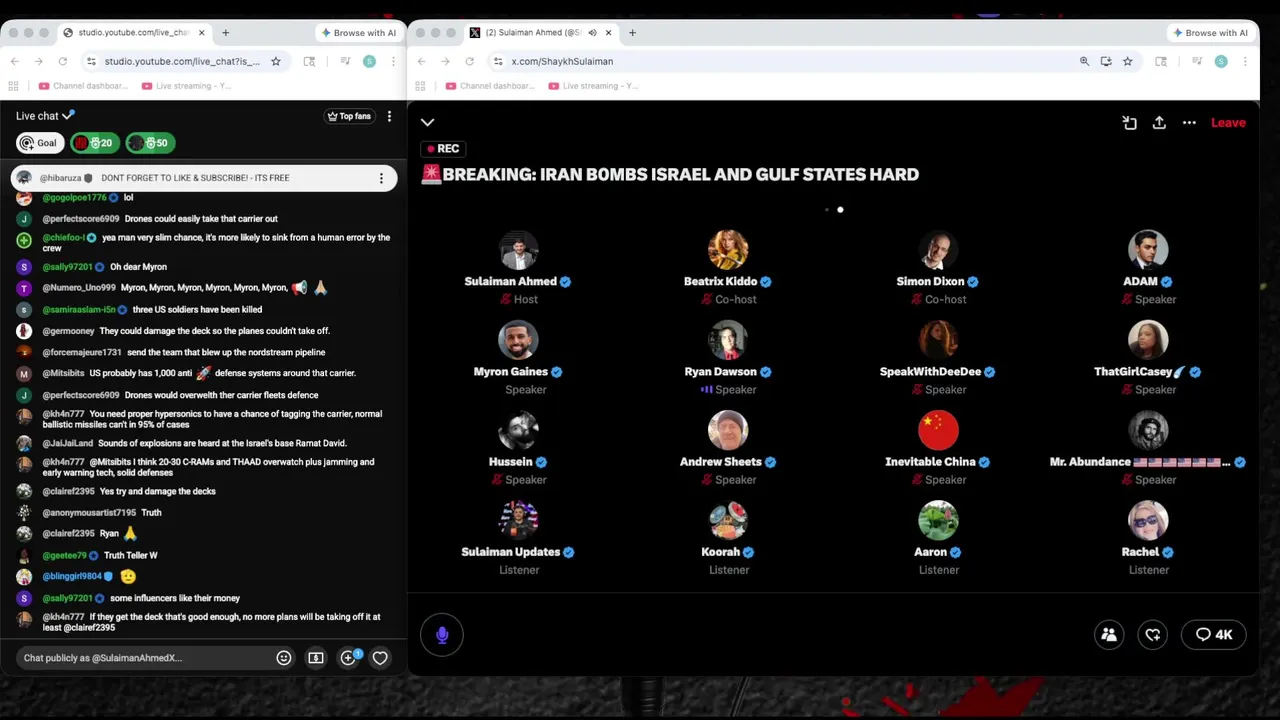
Task: Open Beatrix Kiddo co-host avatar
Action: (728, 250)
